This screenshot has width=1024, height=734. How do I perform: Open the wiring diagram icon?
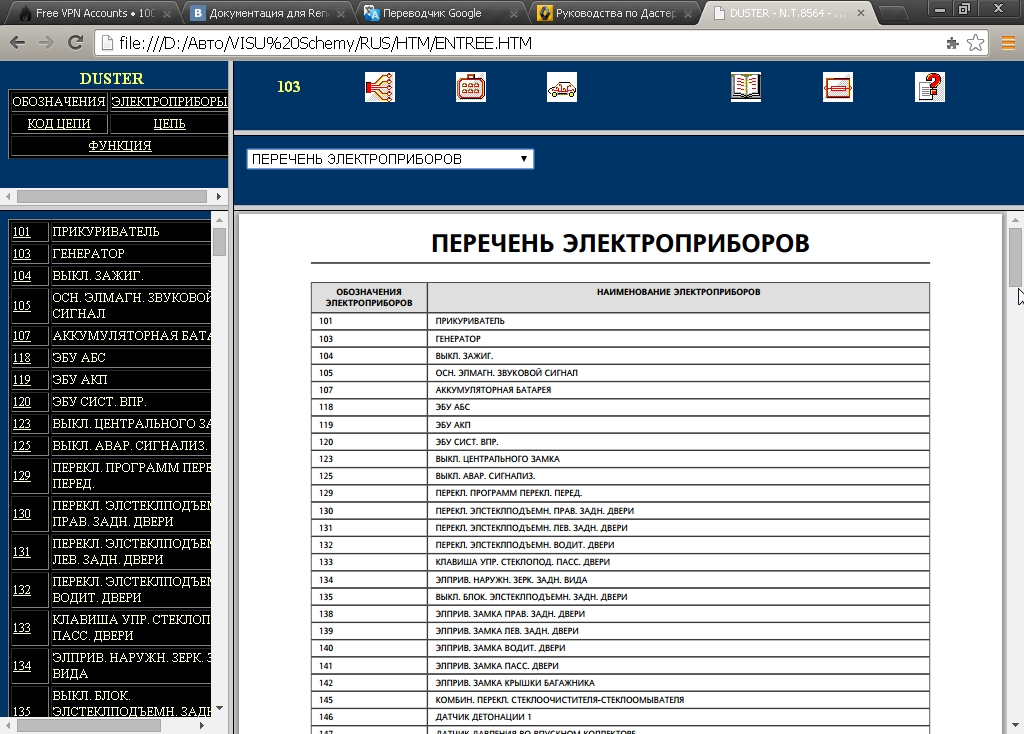[x=379, y=87]
